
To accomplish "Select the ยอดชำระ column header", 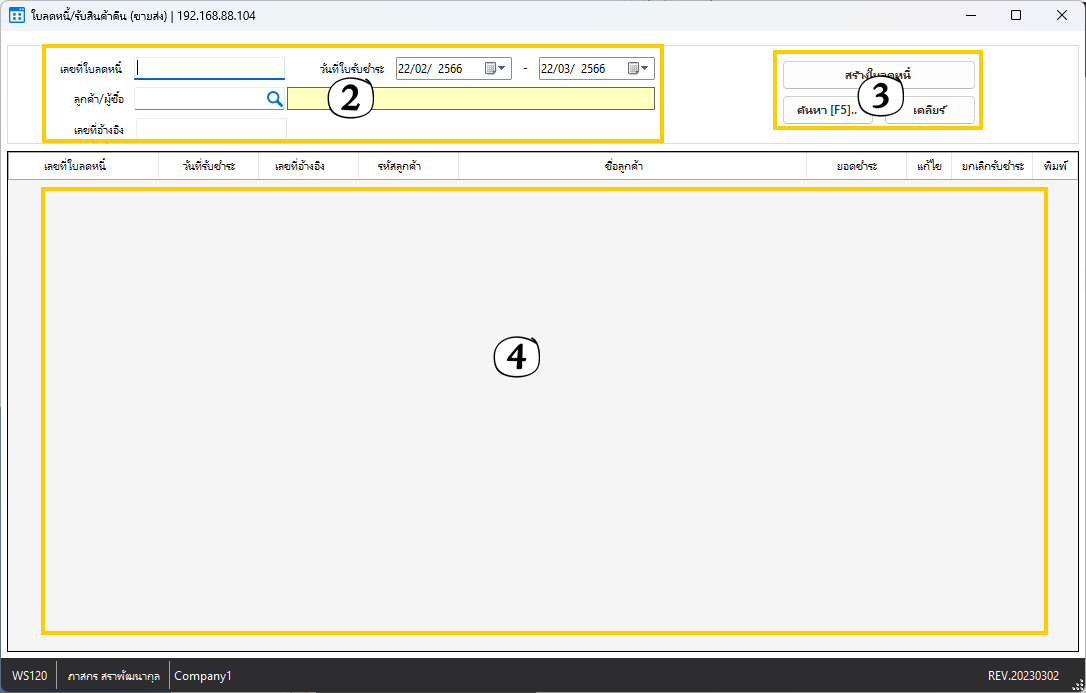I will click(x=857, y=166).
